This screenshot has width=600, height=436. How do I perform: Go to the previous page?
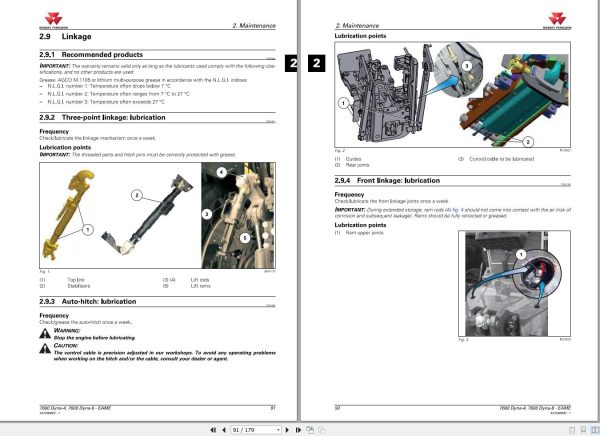pos(224,430)
